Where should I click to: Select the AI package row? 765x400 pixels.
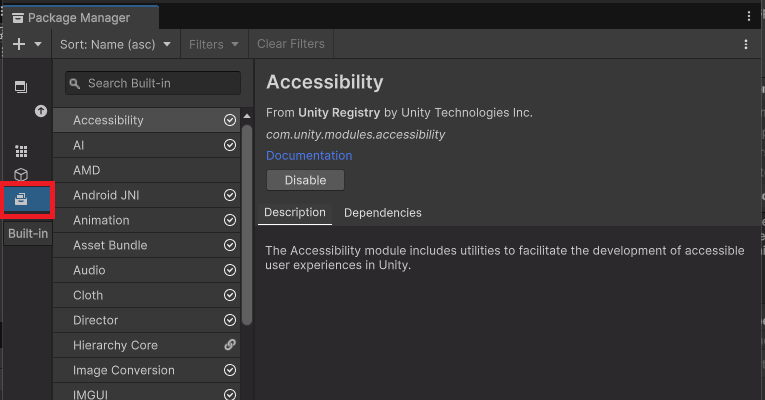click(146, 145)
